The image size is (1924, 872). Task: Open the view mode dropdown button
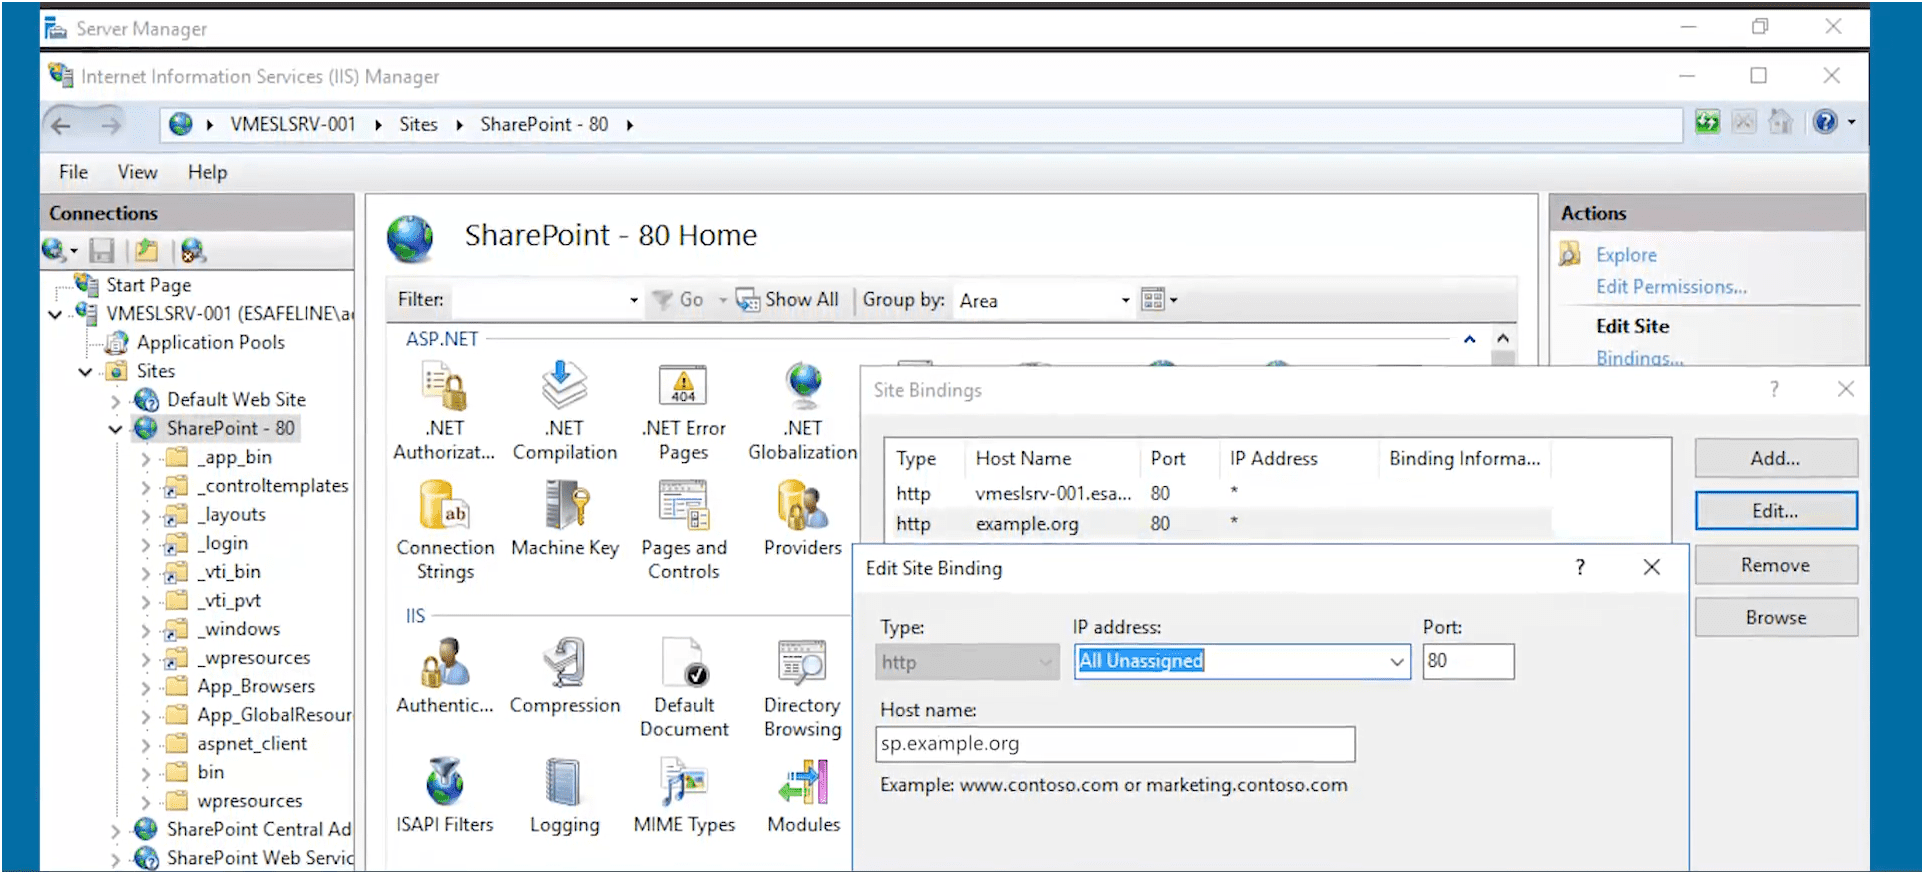tap(1159, 299)
